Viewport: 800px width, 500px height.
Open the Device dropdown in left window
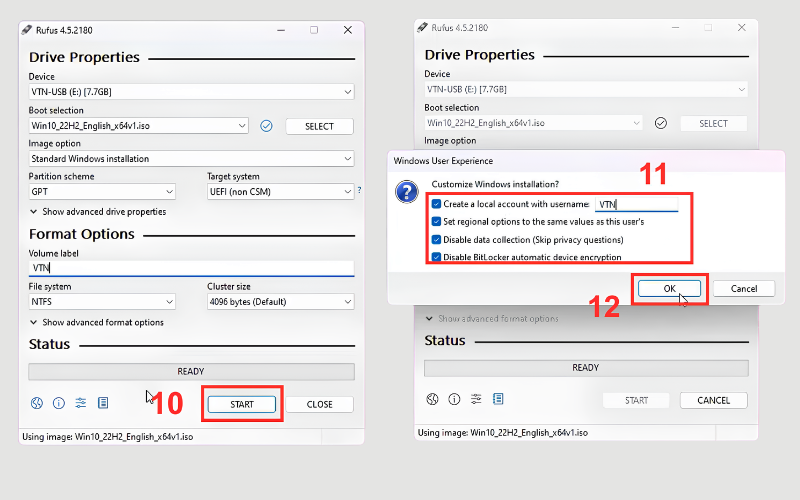pyautogui.click(x=191, y=92)
